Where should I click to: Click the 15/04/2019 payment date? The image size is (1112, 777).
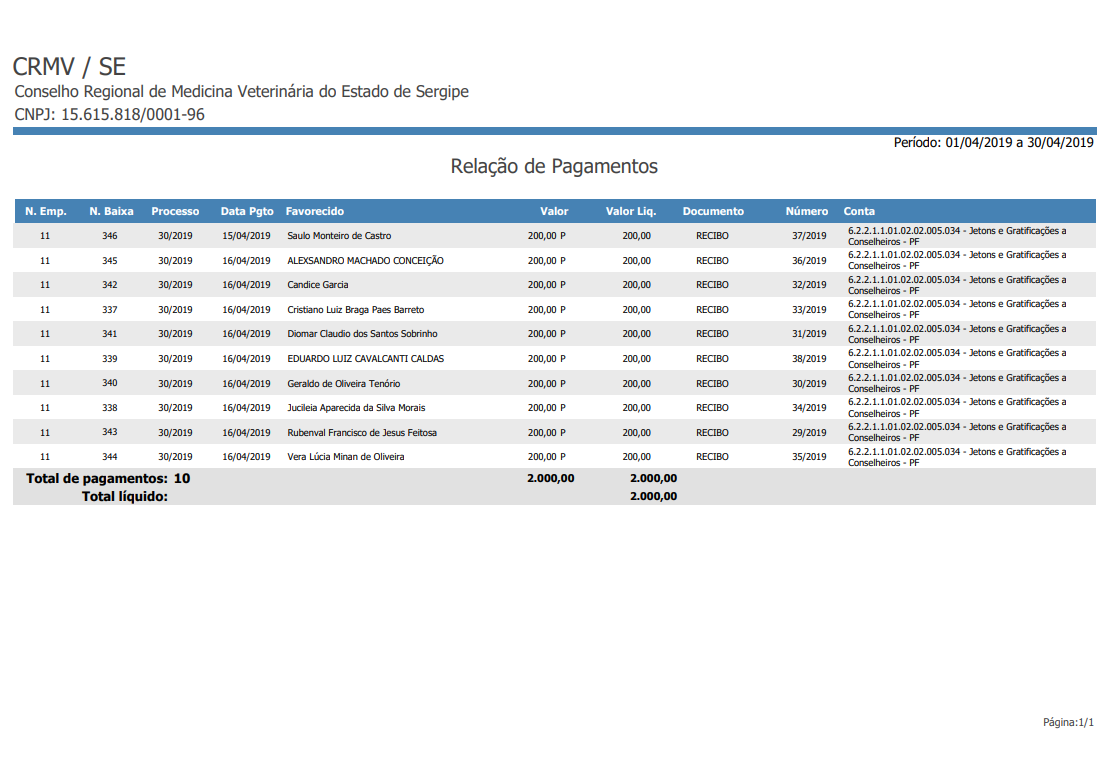(246, 236)
